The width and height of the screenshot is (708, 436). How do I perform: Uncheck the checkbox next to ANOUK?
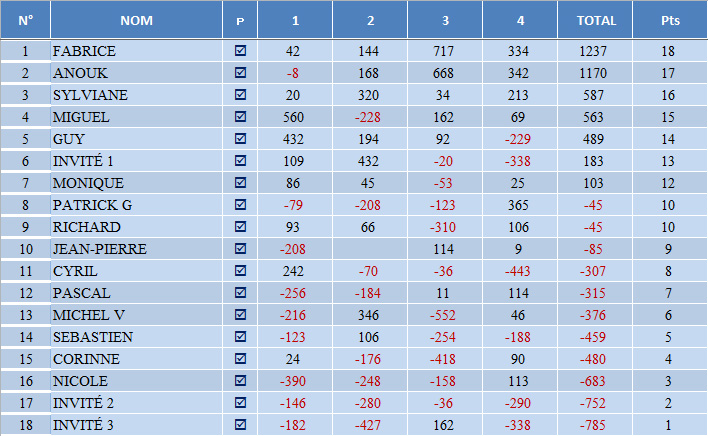tap(240, 72)
